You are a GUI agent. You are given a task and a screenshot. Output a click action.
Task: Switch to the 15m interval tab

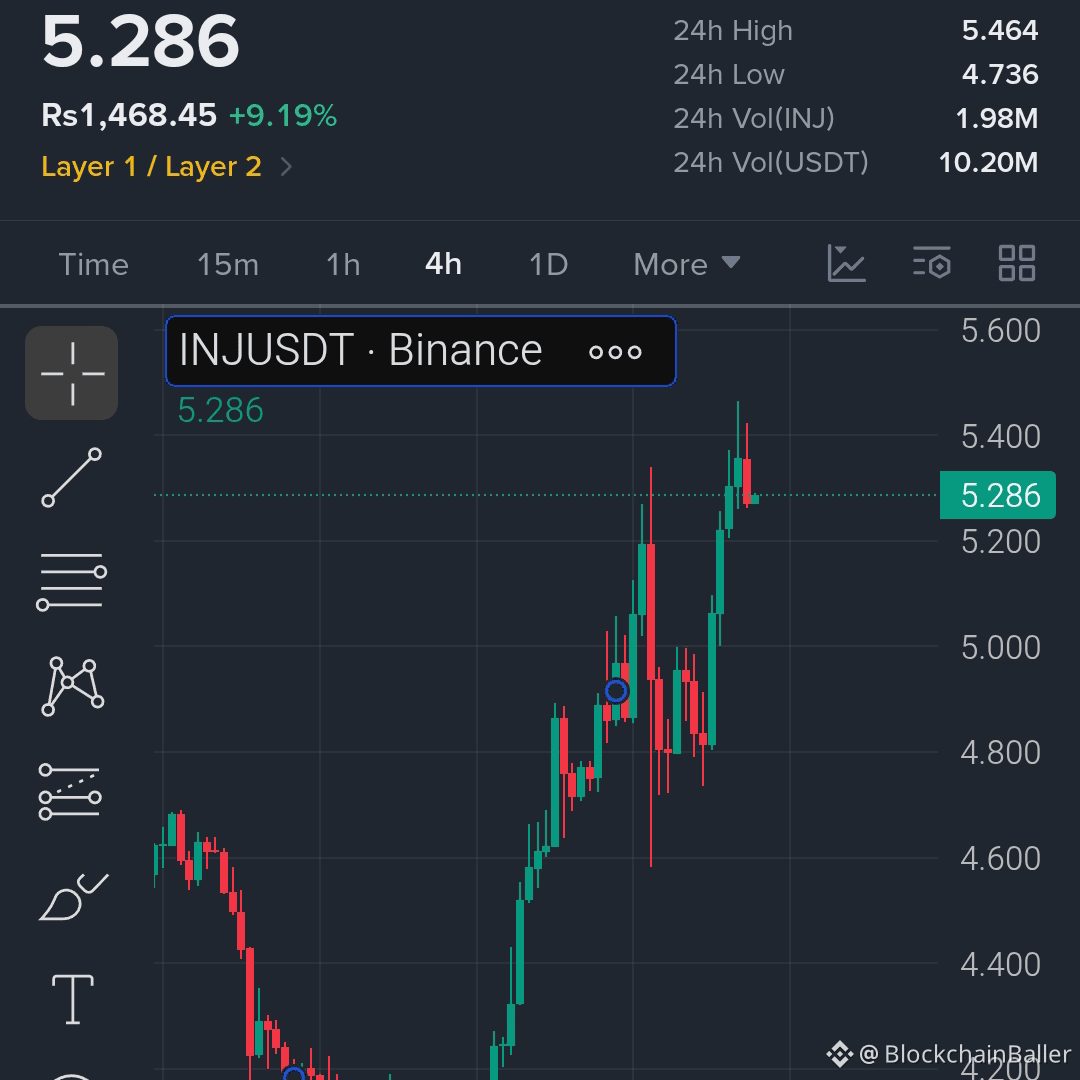click(228, 264)
